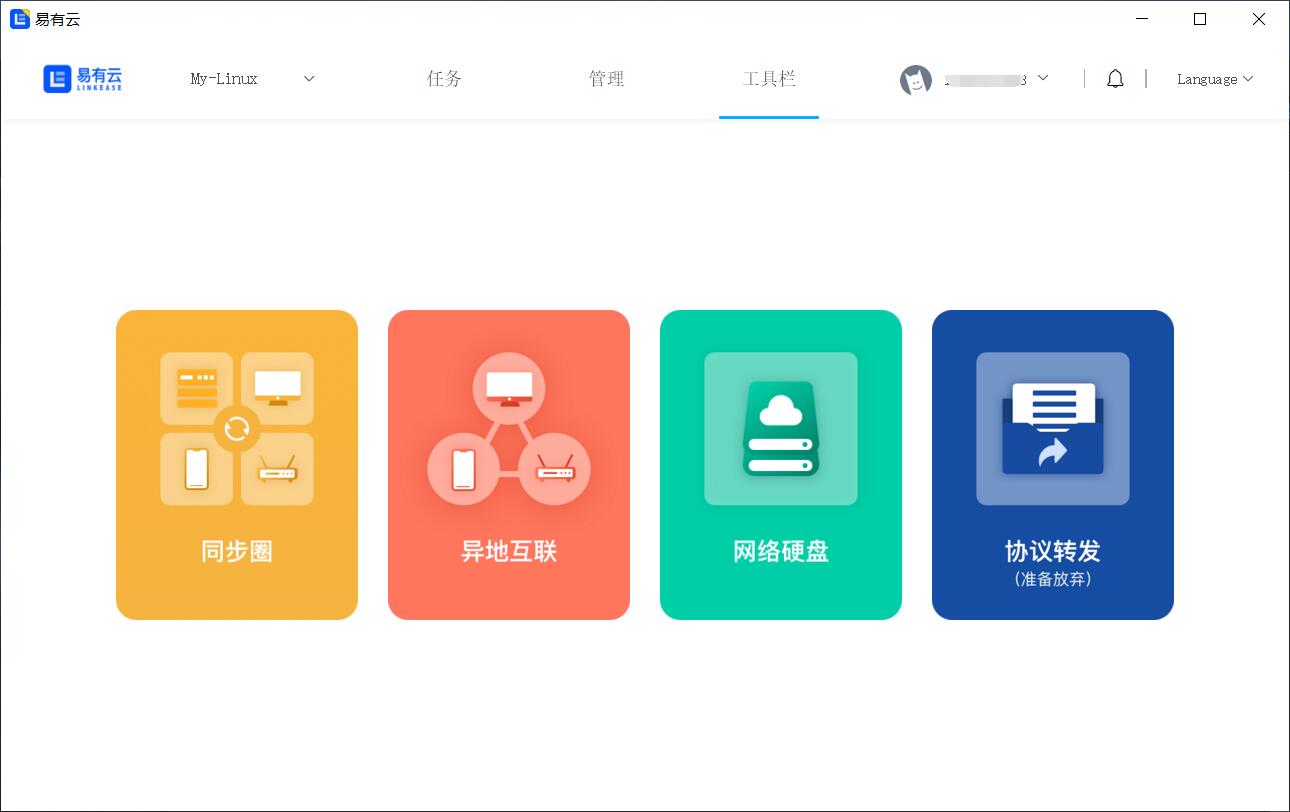Open the 协议转发 protocol forwarding card
The height and width of the screenshot is (812, 1290).
click(x=1053, y=465)
